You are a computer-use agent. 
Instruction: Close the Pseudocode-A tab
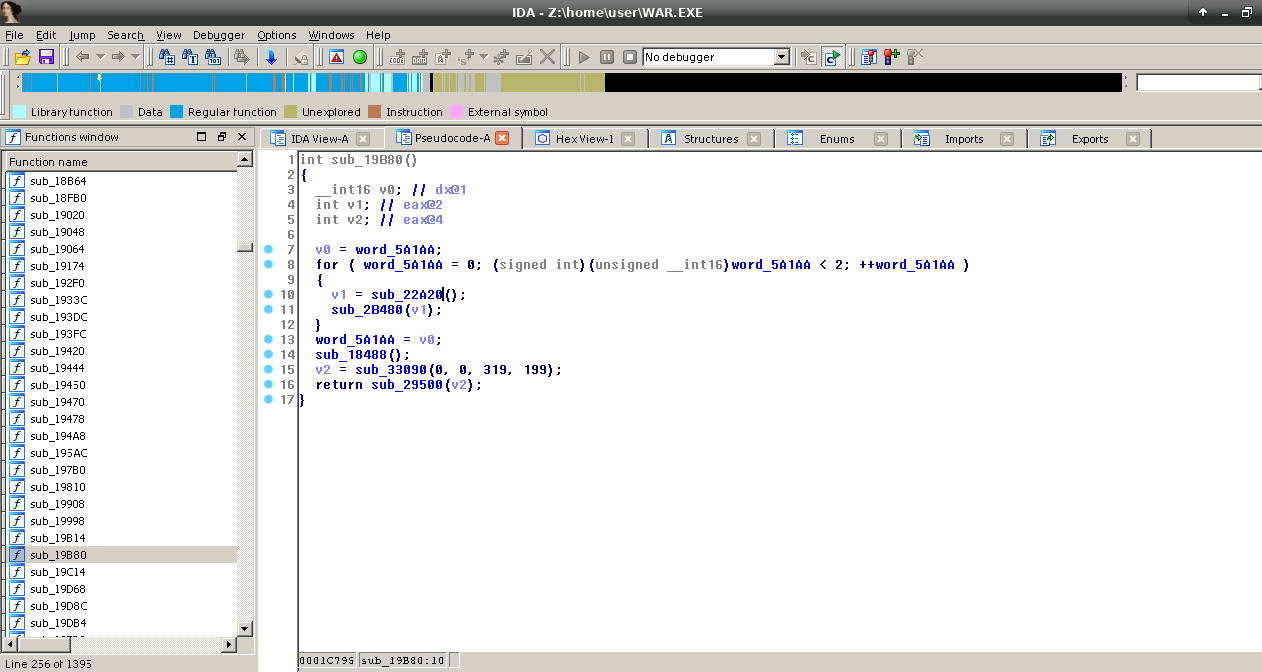click(x=502, y=139)
